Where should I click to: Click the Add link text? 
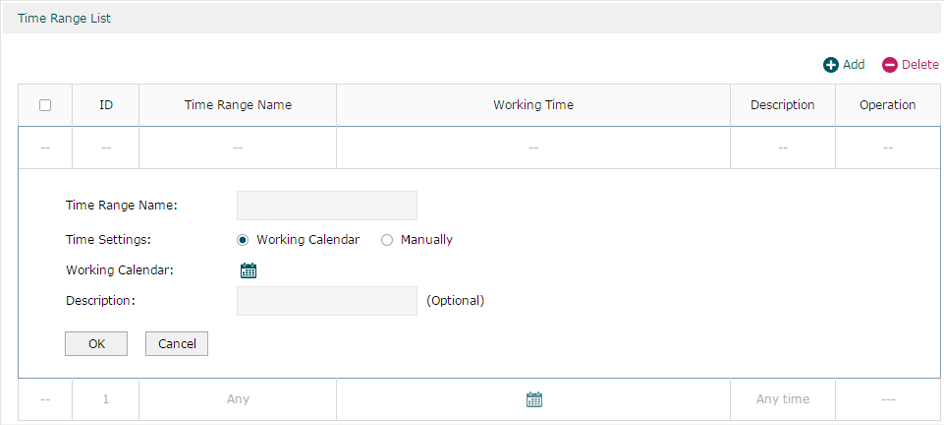[x=854, y=64]
